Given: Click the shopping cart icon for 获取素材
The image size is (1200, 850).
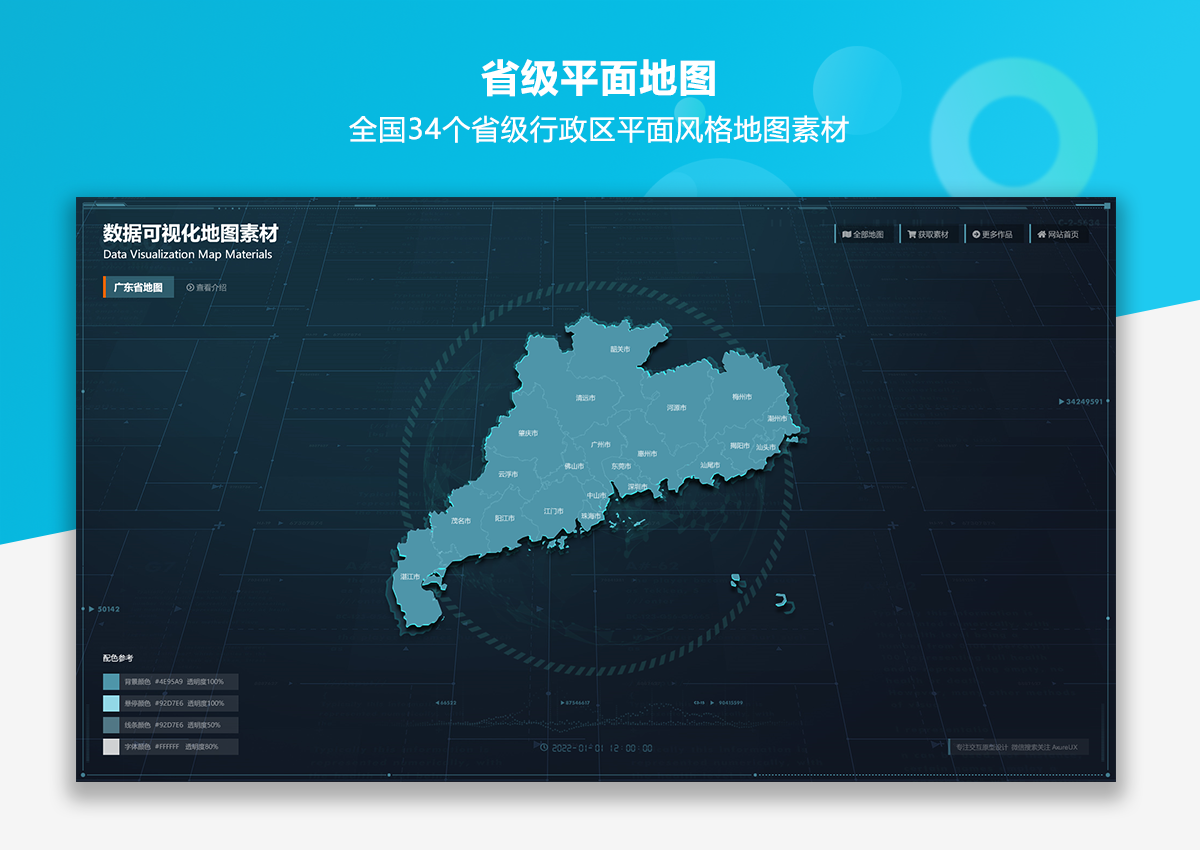Looking at the screenshot, I should [x=912, y=235].
